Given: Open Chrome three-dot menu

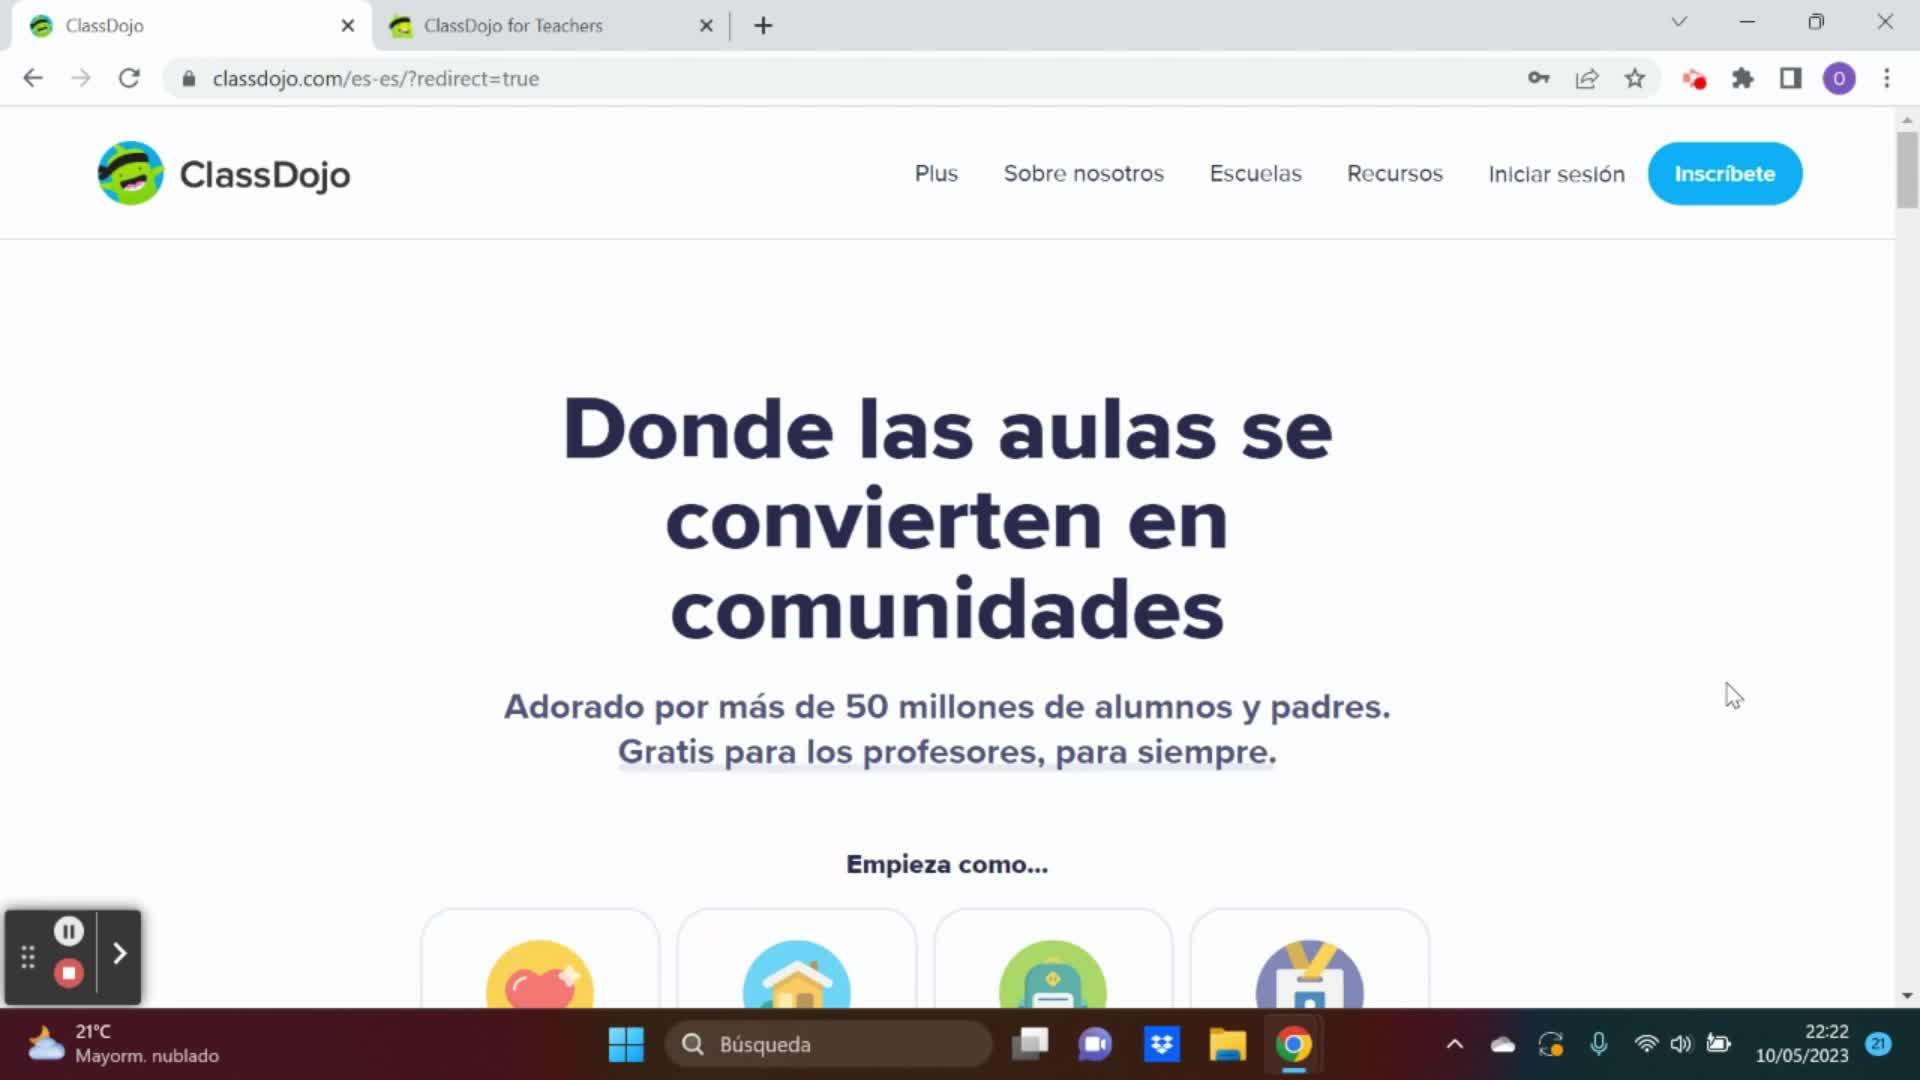Looking at the screenshot, I should (x=1887, y=78).
